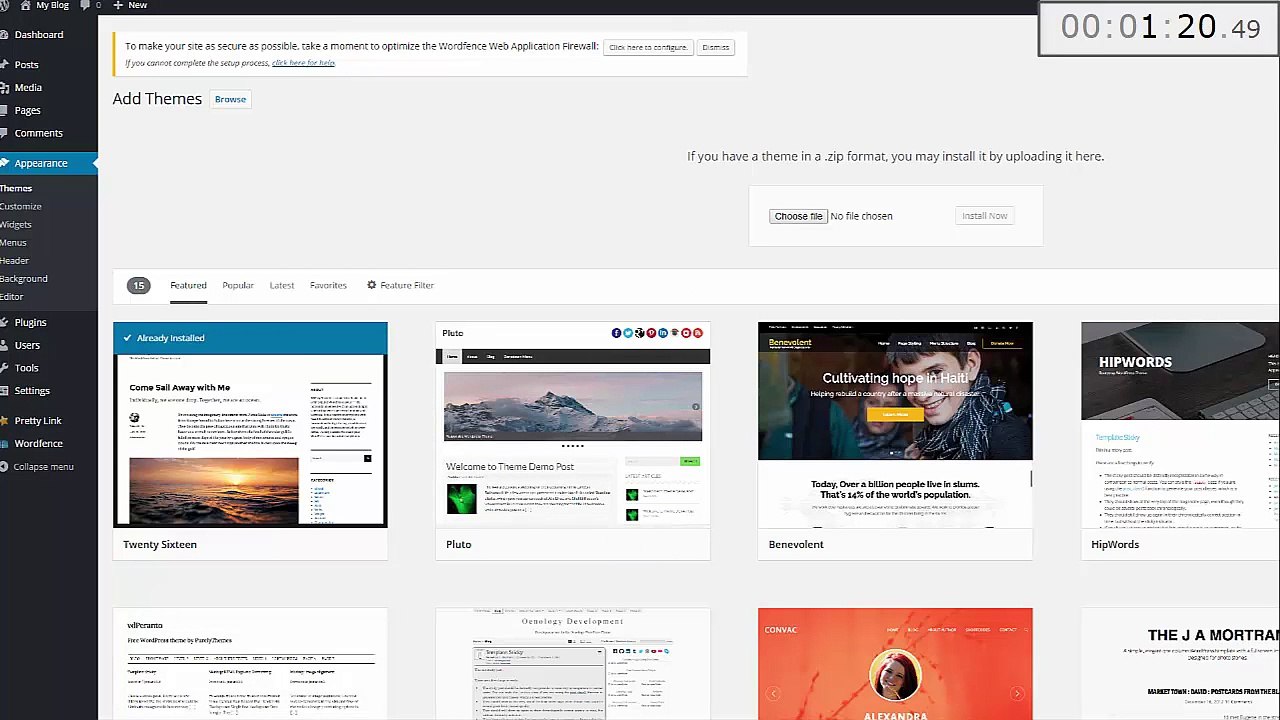The height and width of the screenshot is (720, 1280).
Task: Click the 'Already Installed' banner on Twenty Sixteen
Action: (x=250, y=338)
